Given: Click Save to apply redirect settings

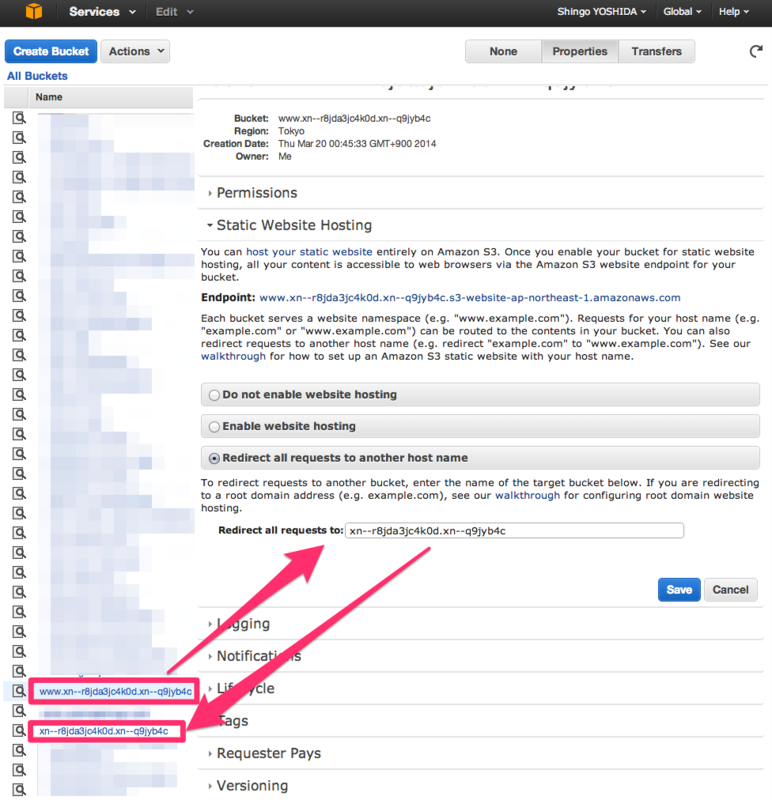Looking at the screenshot, I should point(679,590).
